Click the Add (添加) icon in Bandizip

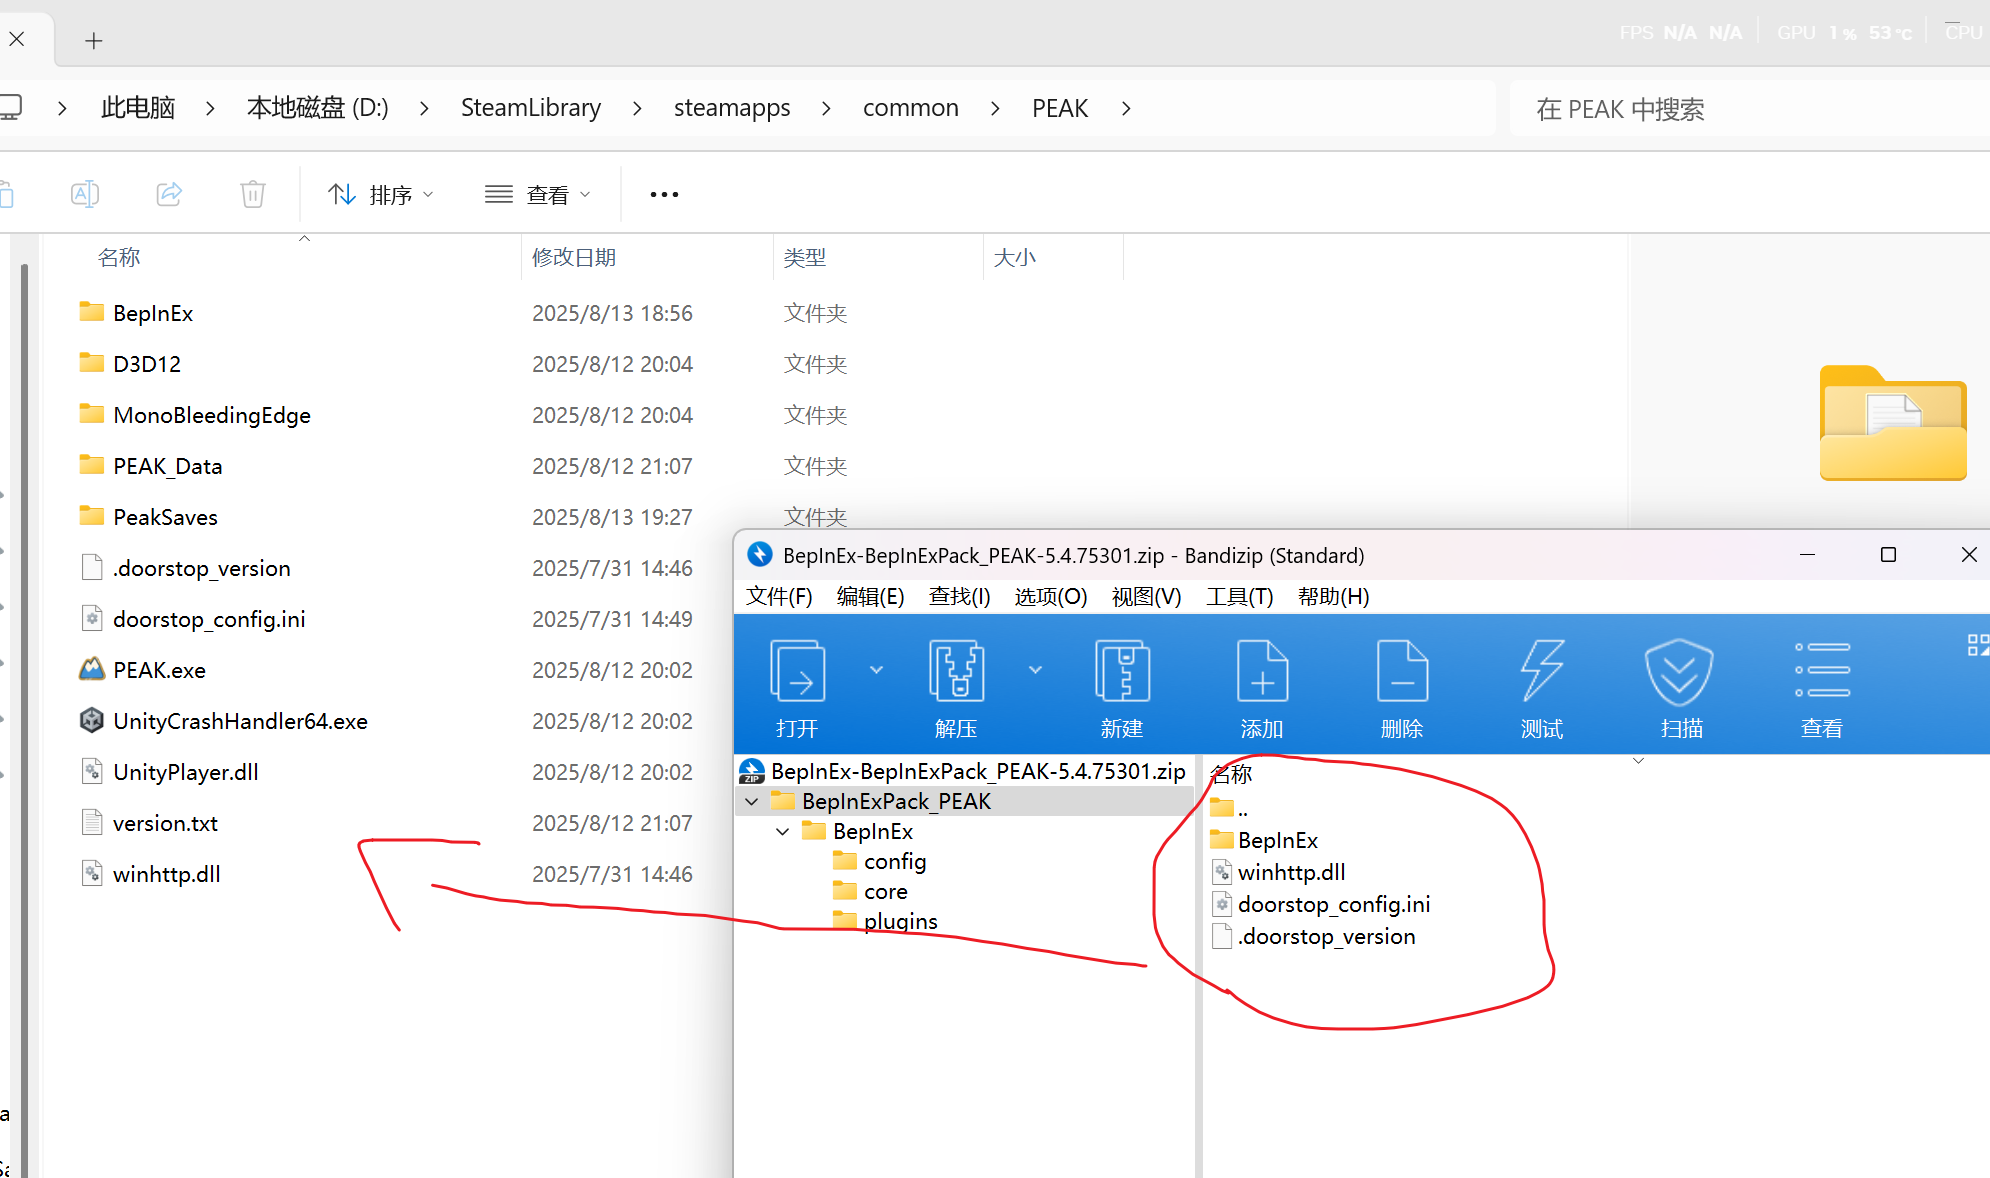point(1262,671)
